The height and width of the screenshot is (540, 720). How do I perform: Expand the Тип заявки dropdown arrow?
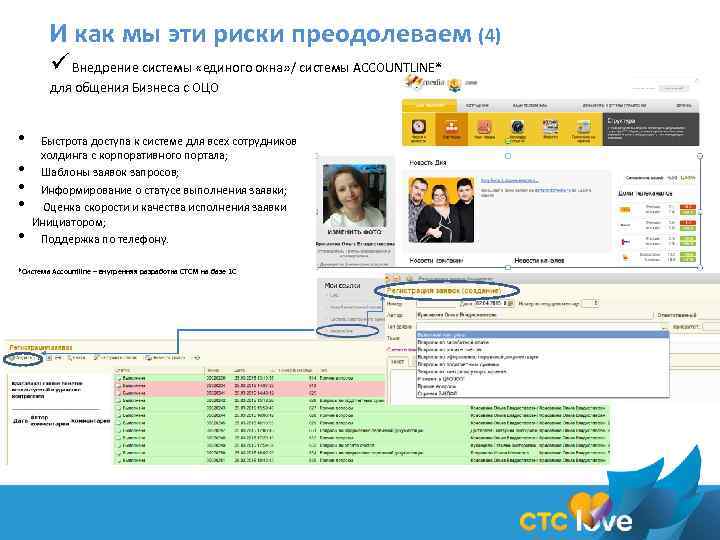click(x=664, y=327)
